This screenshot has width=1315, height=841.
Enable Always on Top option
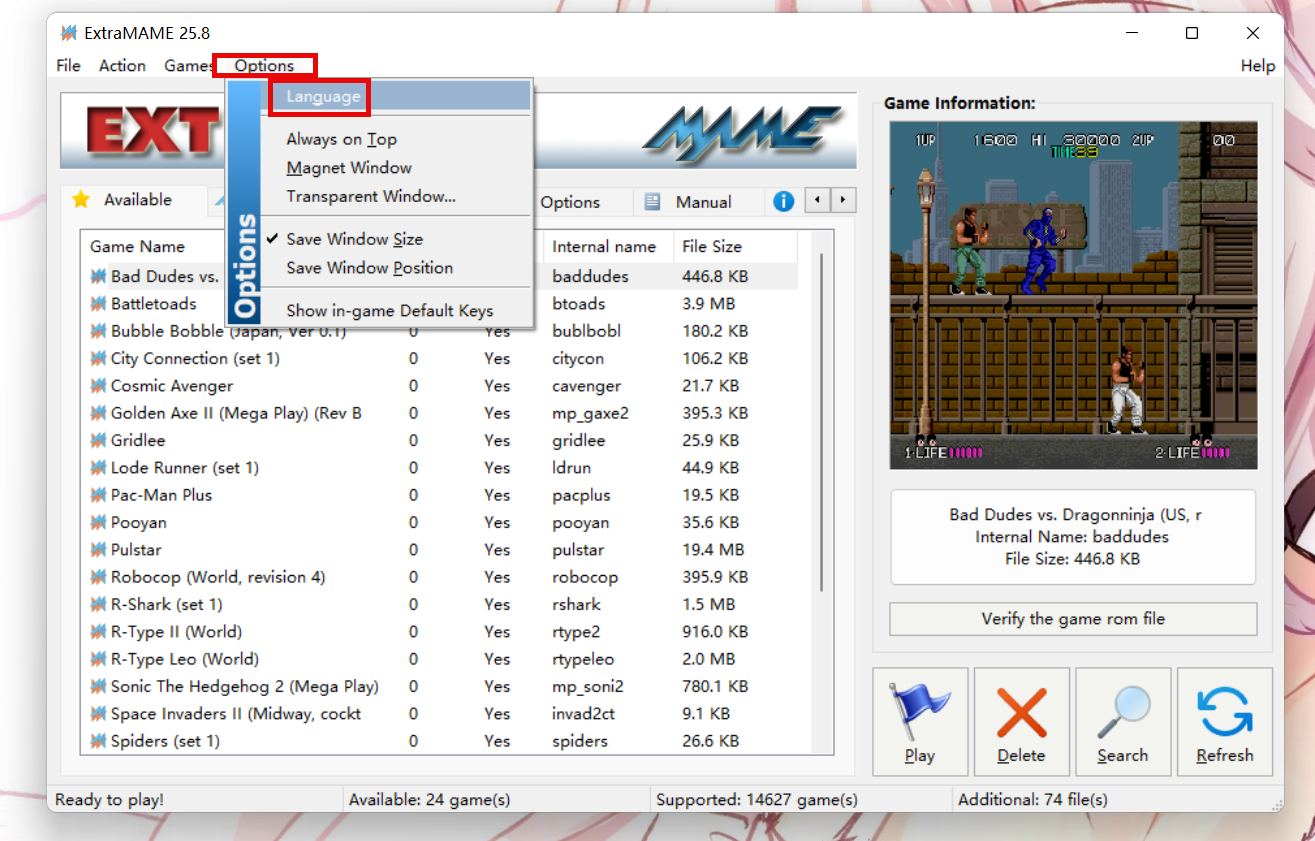pyautogui.click(x=341, y=140)
